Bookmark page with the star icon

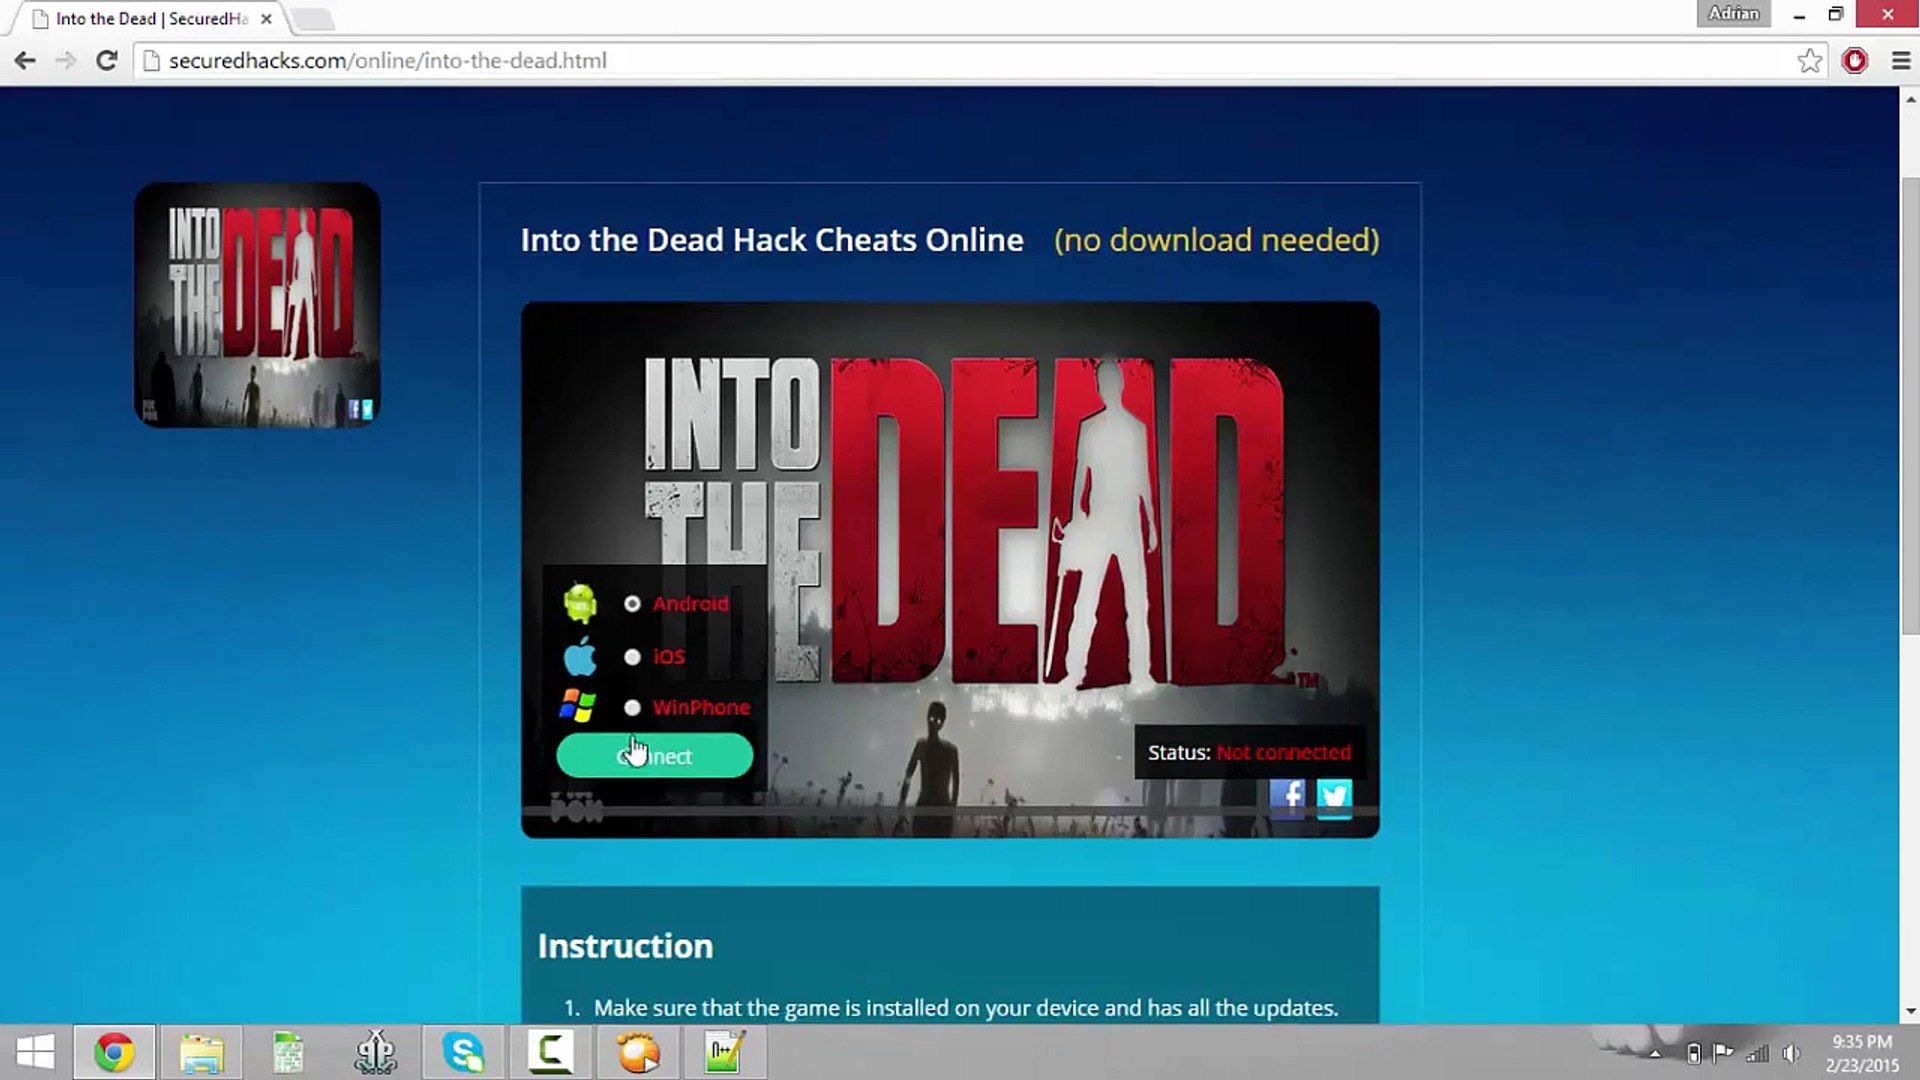(1809, 61)
